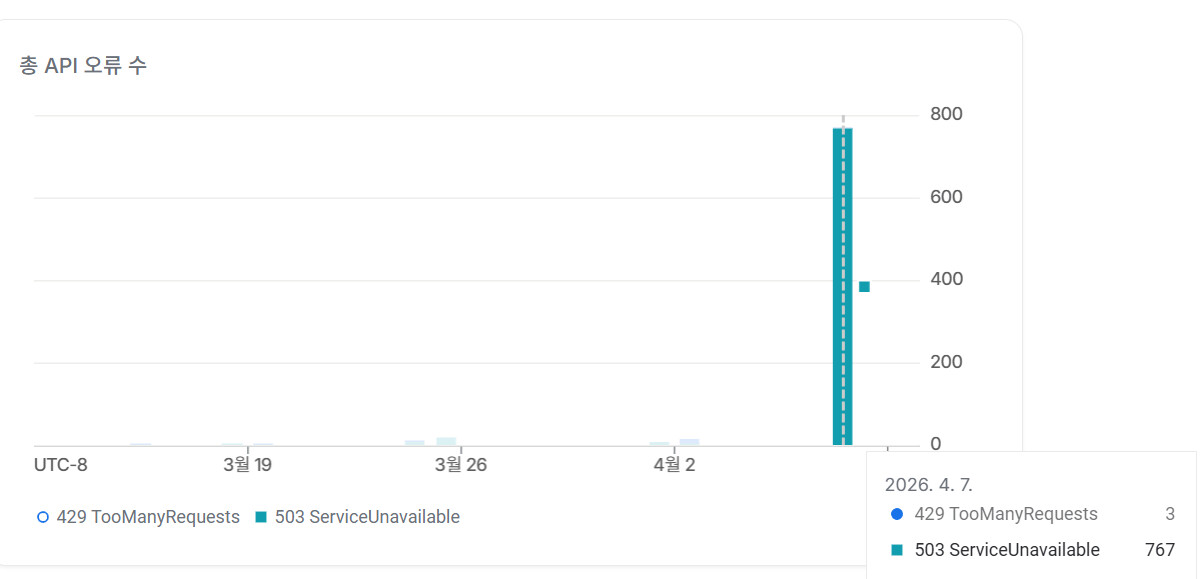Select the tall 503 ServiceUnavailable bar
Viewport: 1204px width, 579px height.
(843, 286)
